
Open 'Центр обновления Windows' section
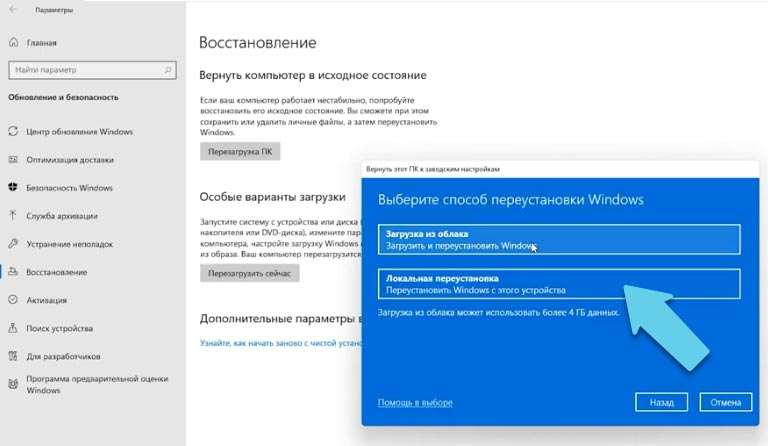pos(79,132)
